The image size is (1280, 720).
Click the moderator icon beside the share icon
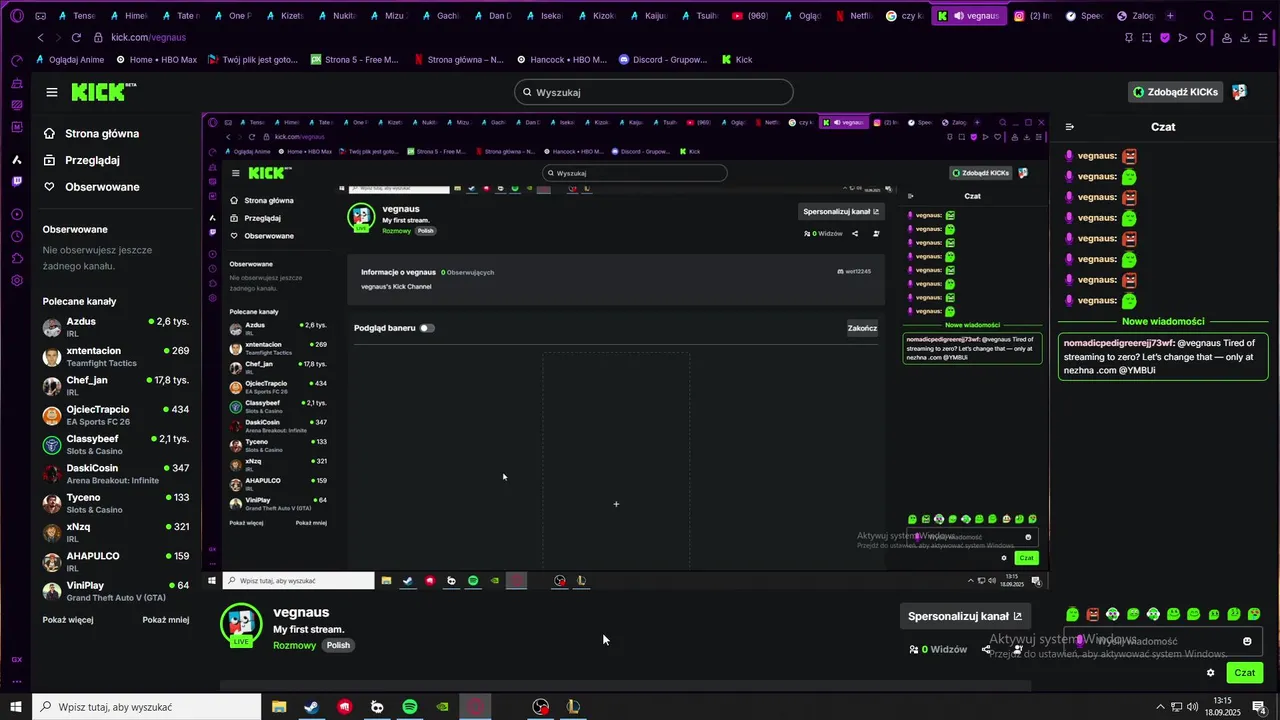tap(1018, 649)
